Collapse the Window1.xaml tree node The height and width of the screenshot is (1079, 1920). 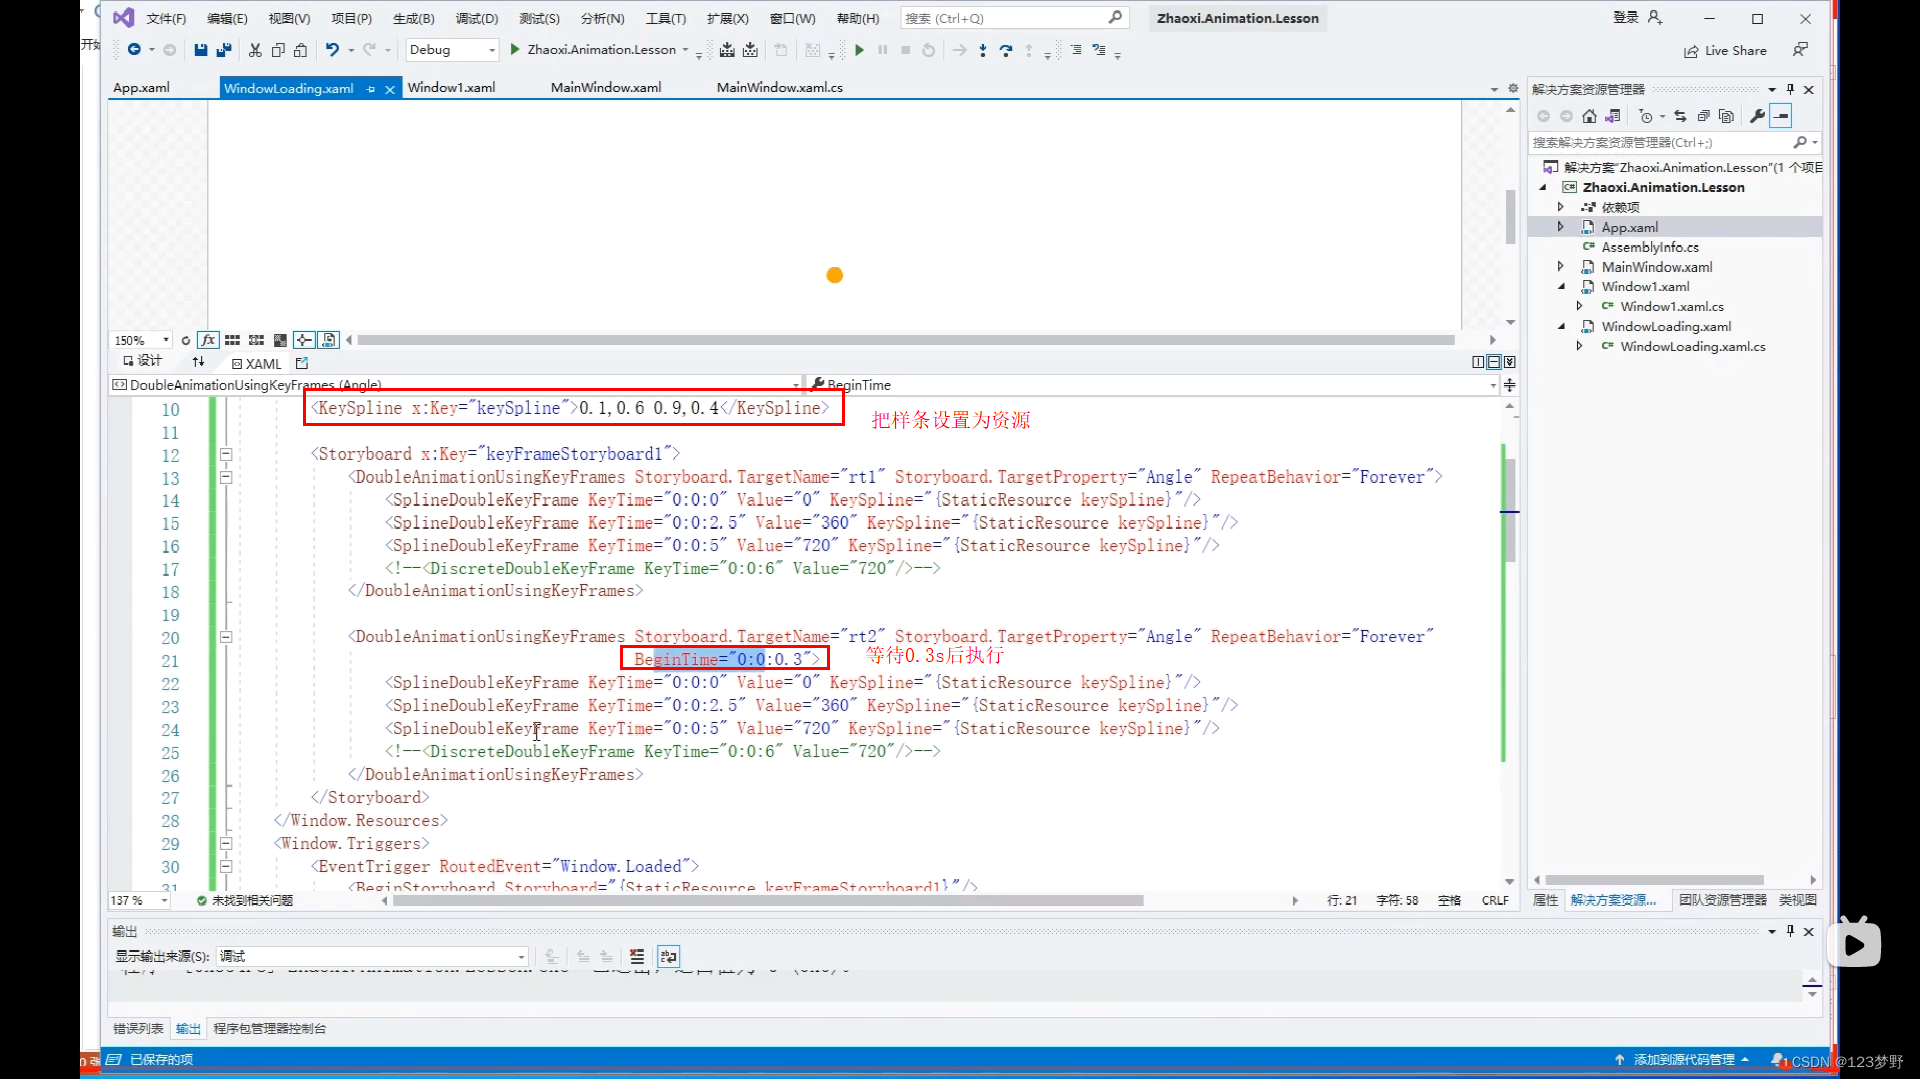(1560, 287)
